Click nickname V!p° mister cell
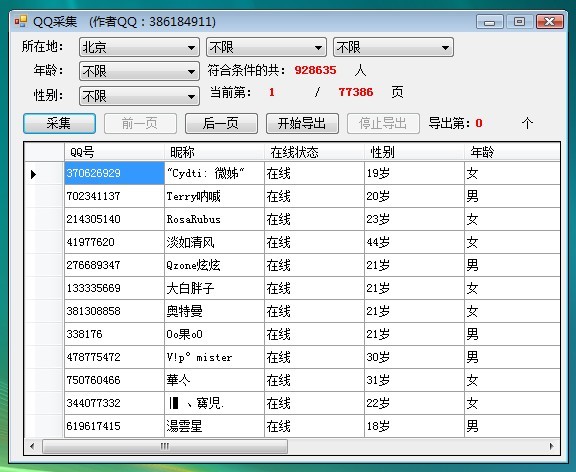Screen dimensions: 576x472 click(x=215, y=357)
